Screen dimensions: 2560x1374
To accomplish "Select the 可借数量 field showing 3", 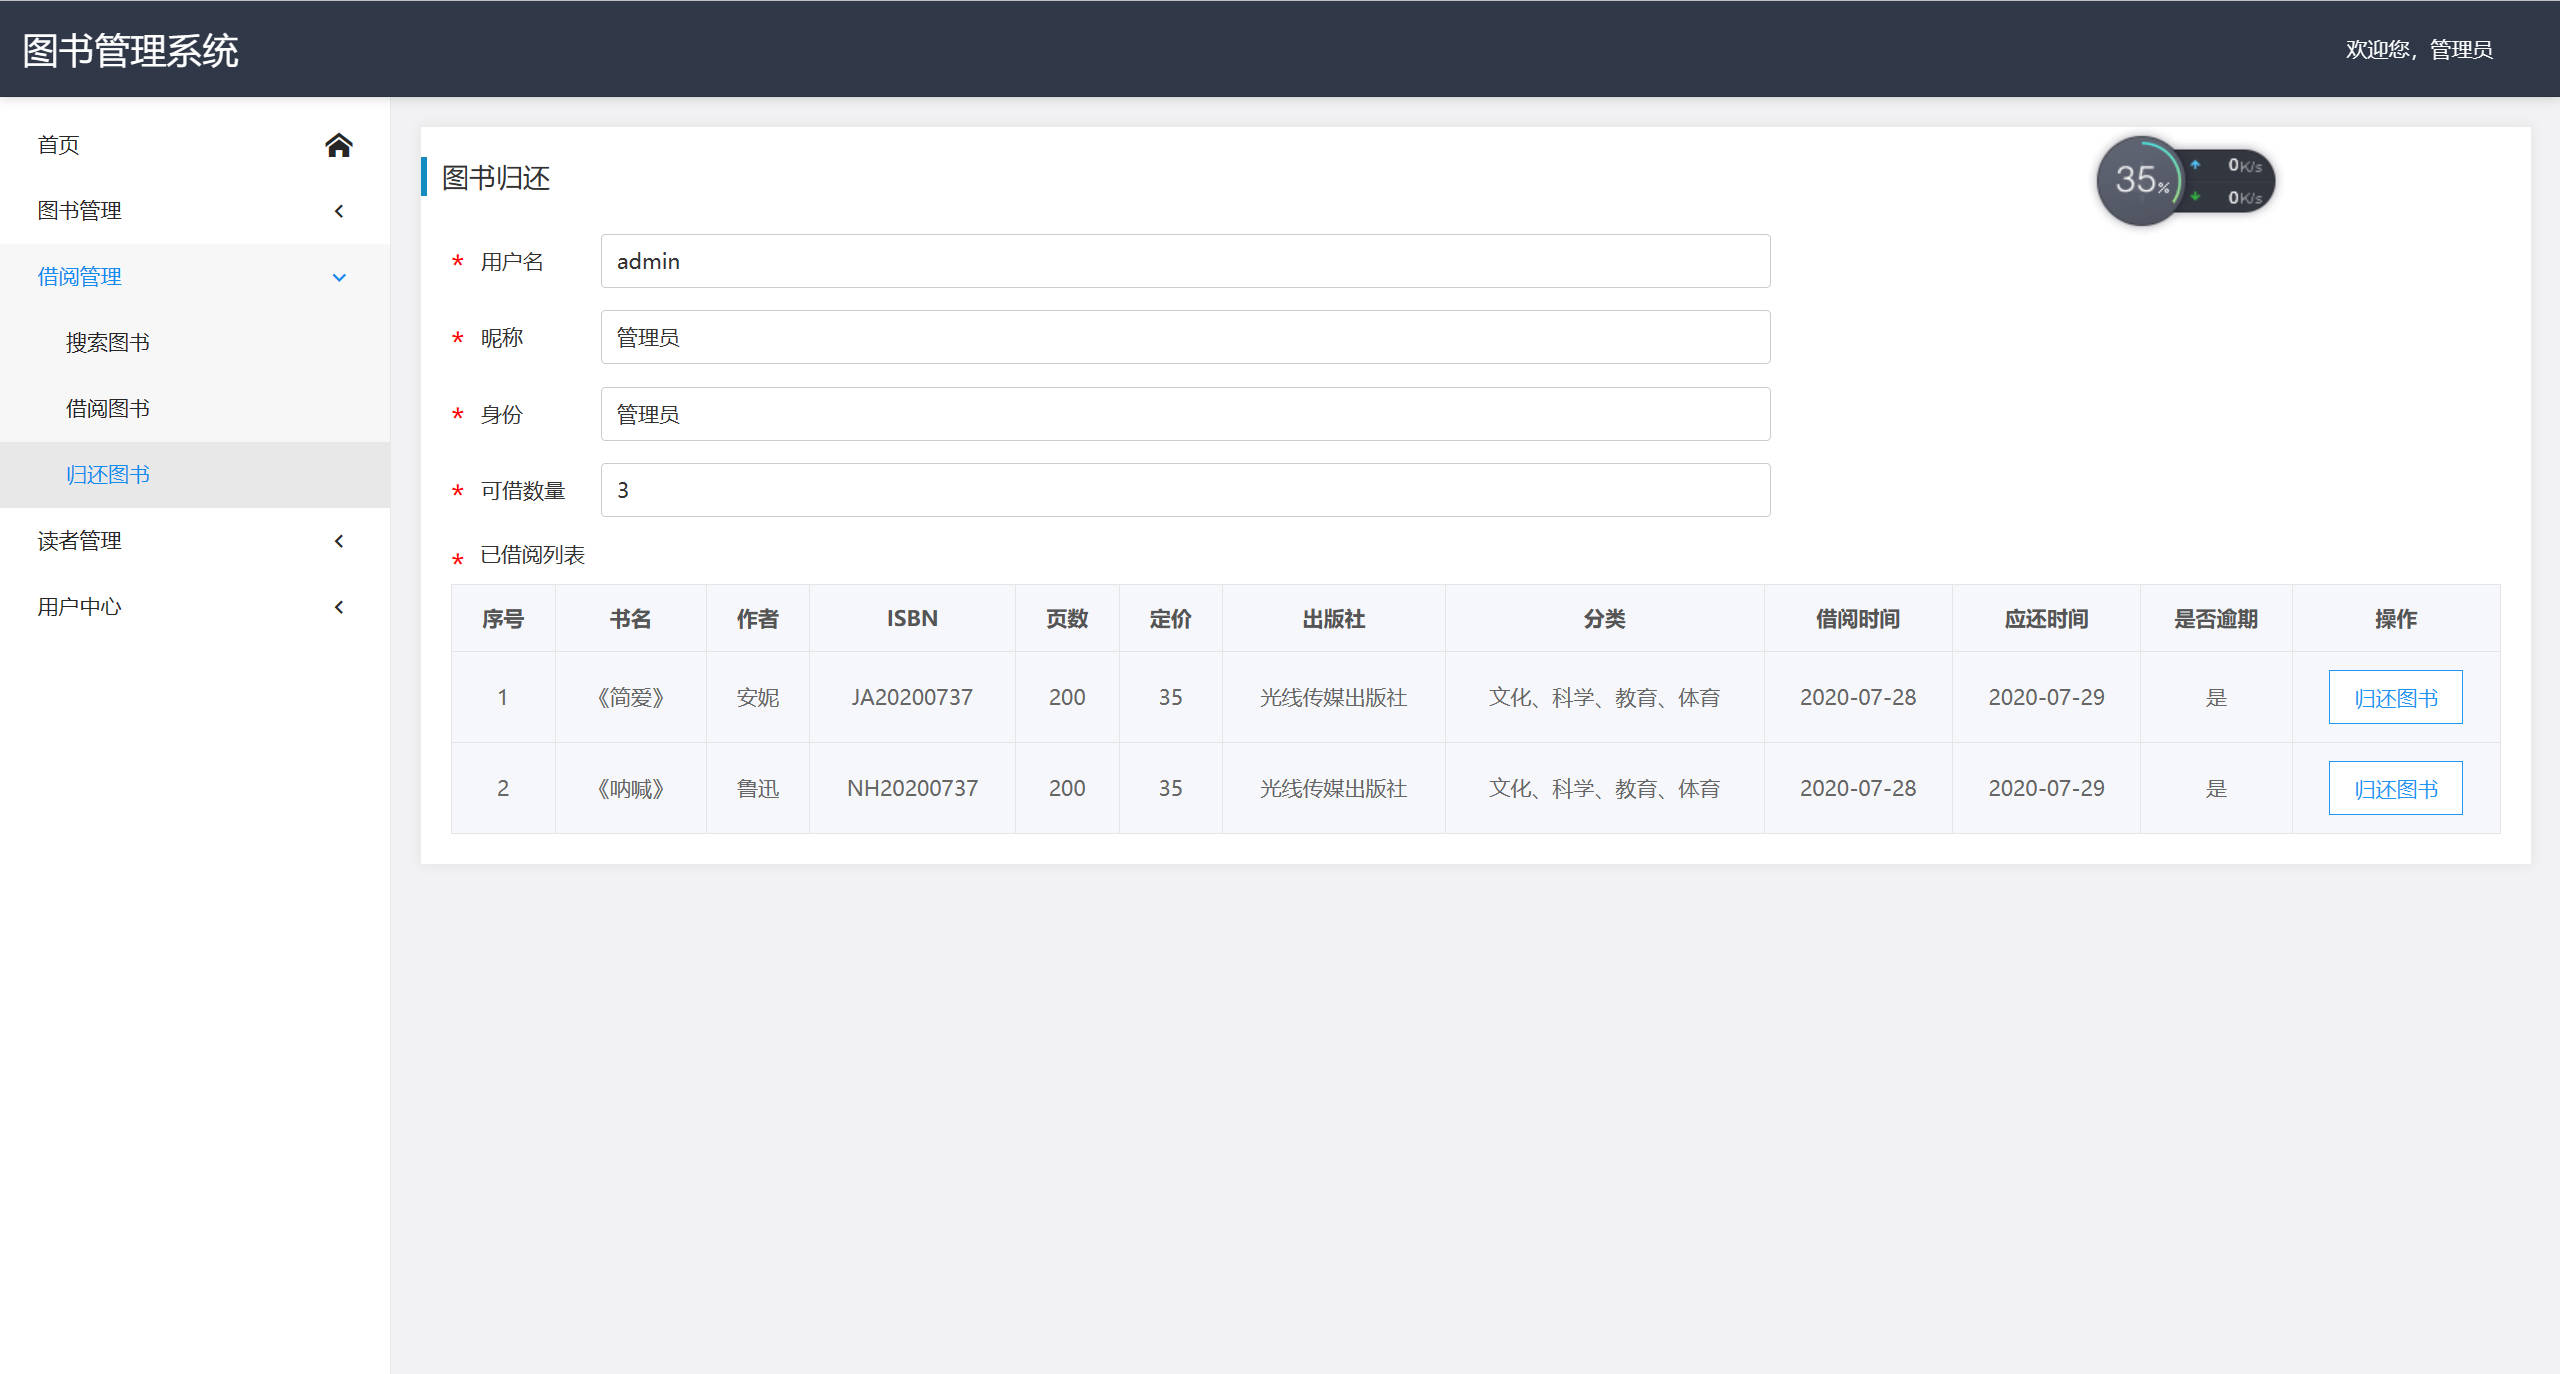I will (1184, 489).
